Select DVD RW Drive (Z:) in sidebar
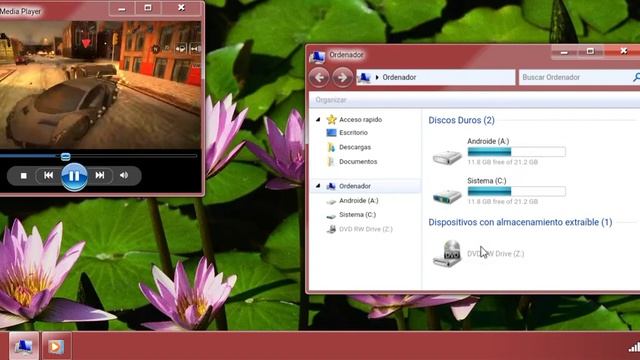 tap(366, 229)
